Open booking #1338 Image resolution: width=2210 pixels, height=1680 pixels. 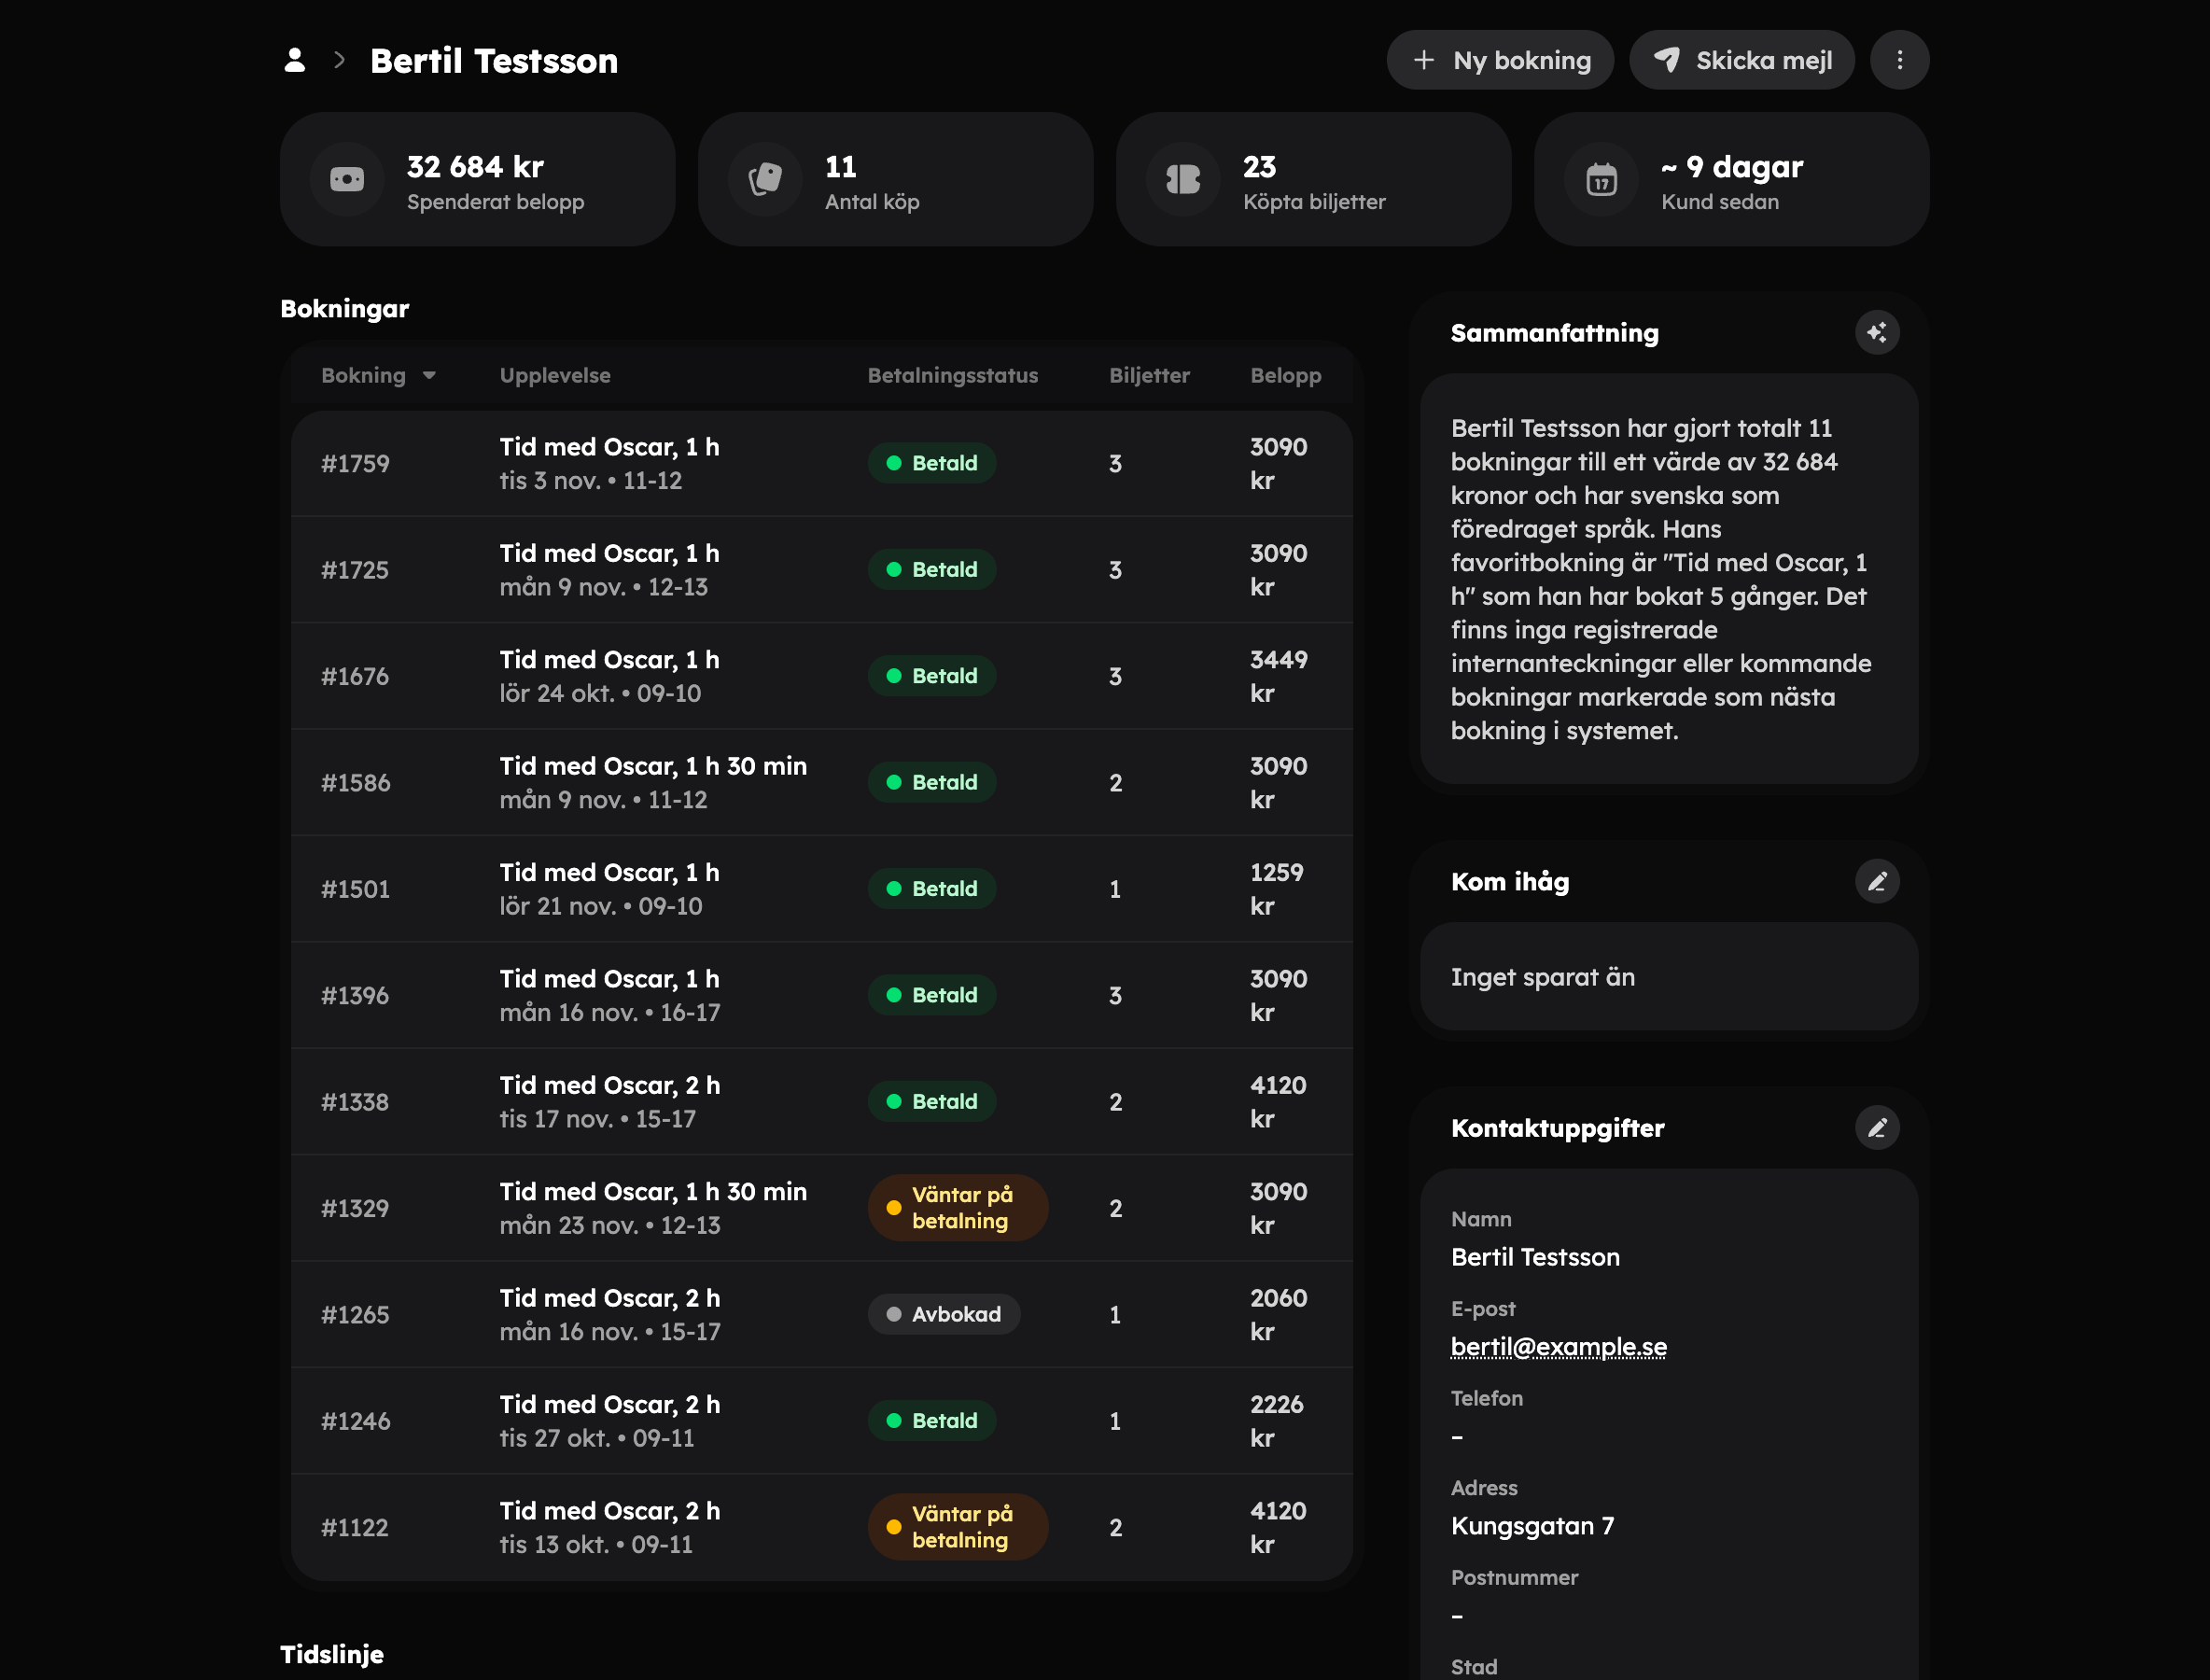821,1102
